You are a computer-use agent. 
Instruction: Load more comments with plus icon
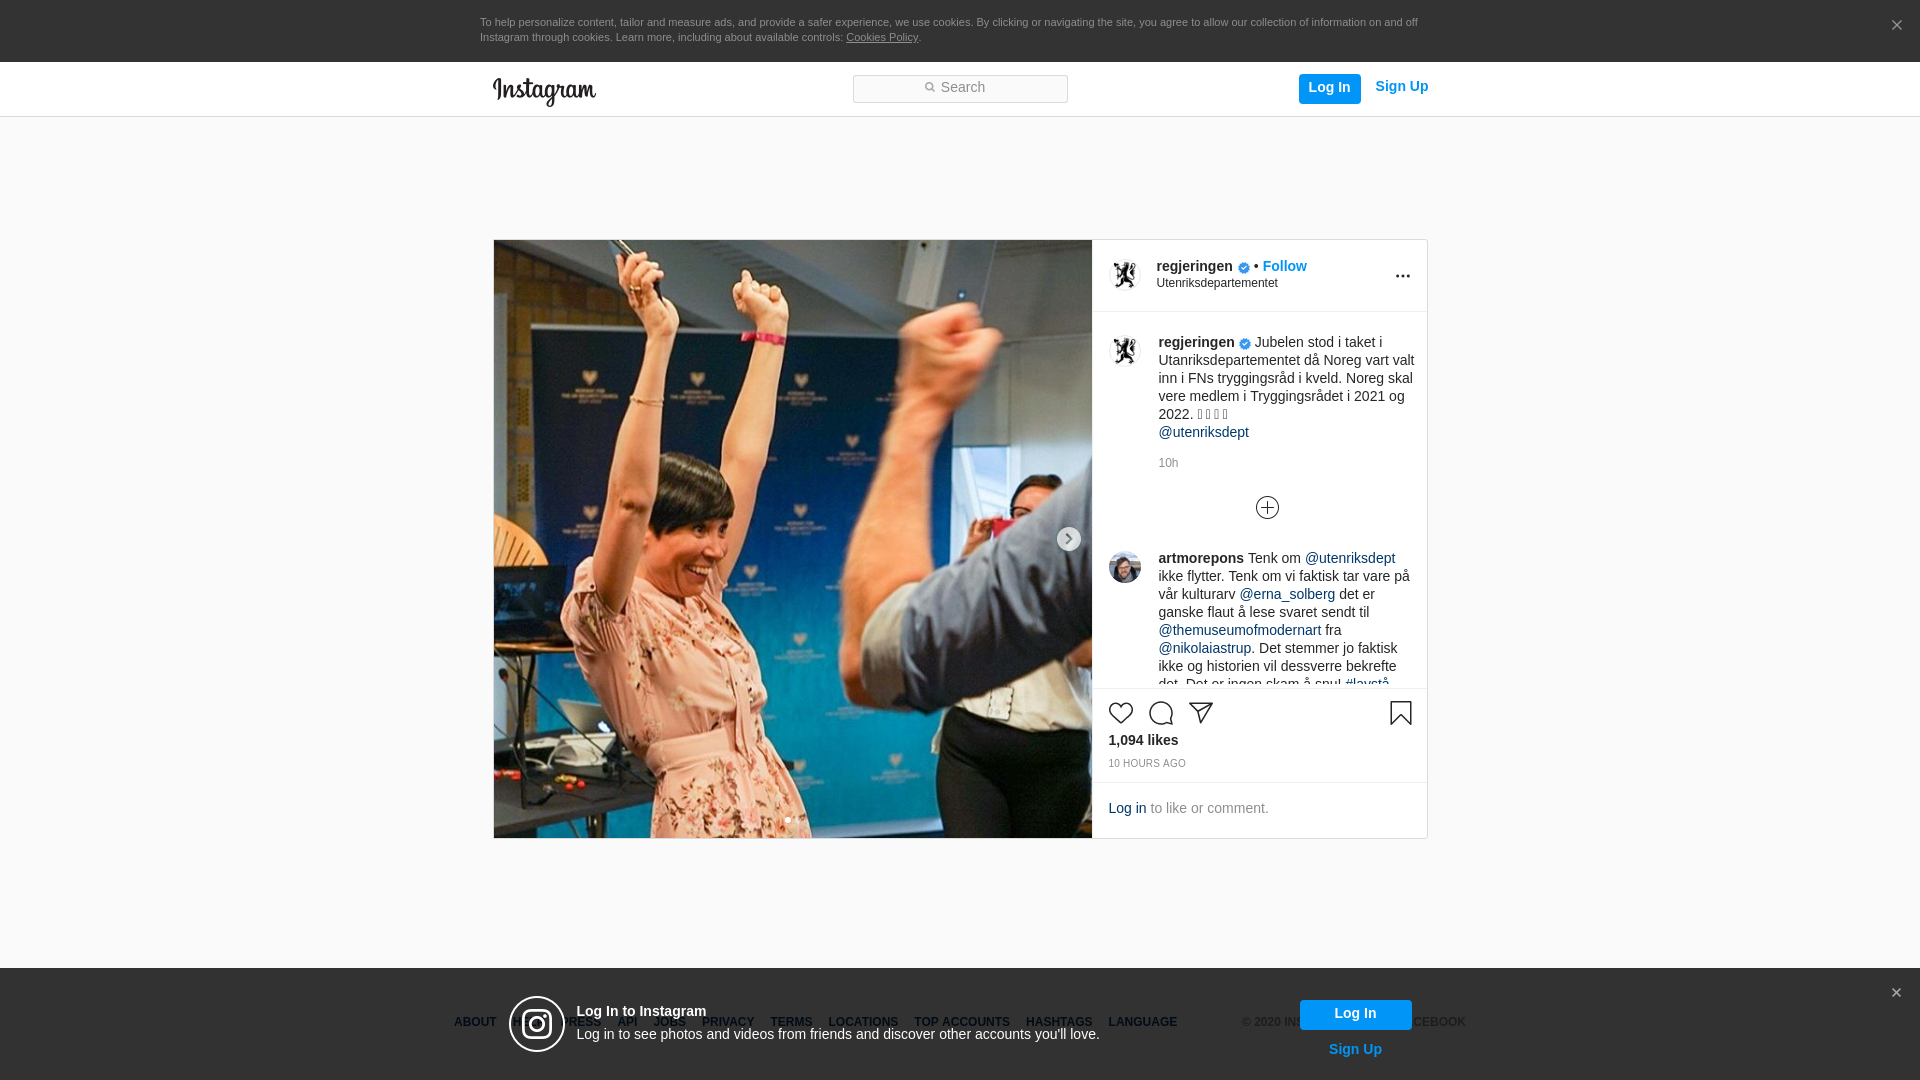point(1267,507)
